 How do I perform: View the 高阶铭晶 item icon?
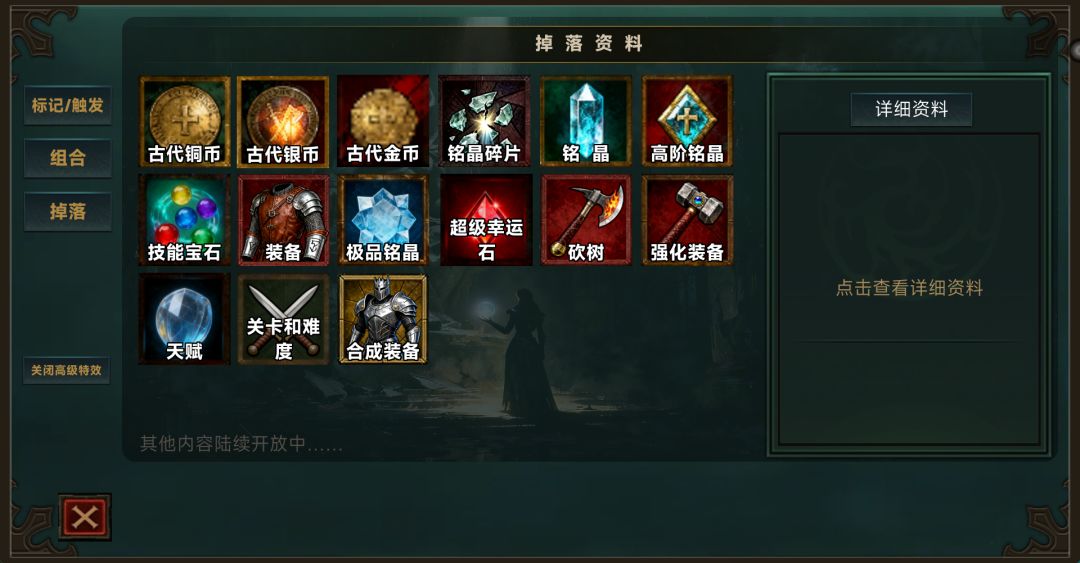coord(687,121)
